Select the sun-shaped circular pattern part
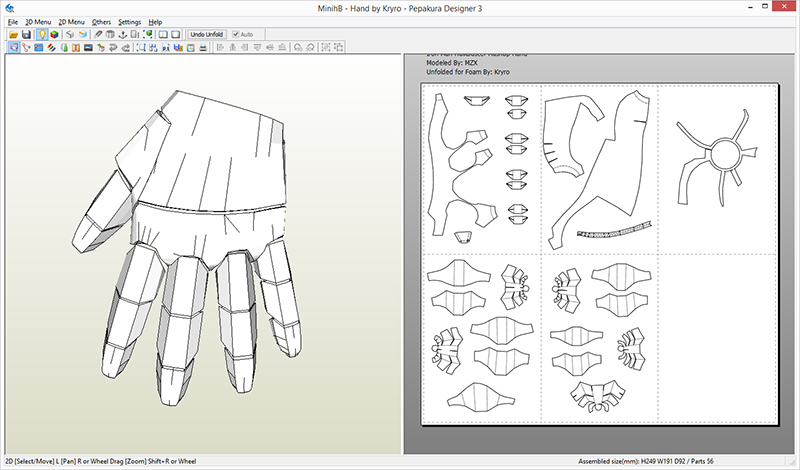Screen dimensions: 800x470 point(717,158)
